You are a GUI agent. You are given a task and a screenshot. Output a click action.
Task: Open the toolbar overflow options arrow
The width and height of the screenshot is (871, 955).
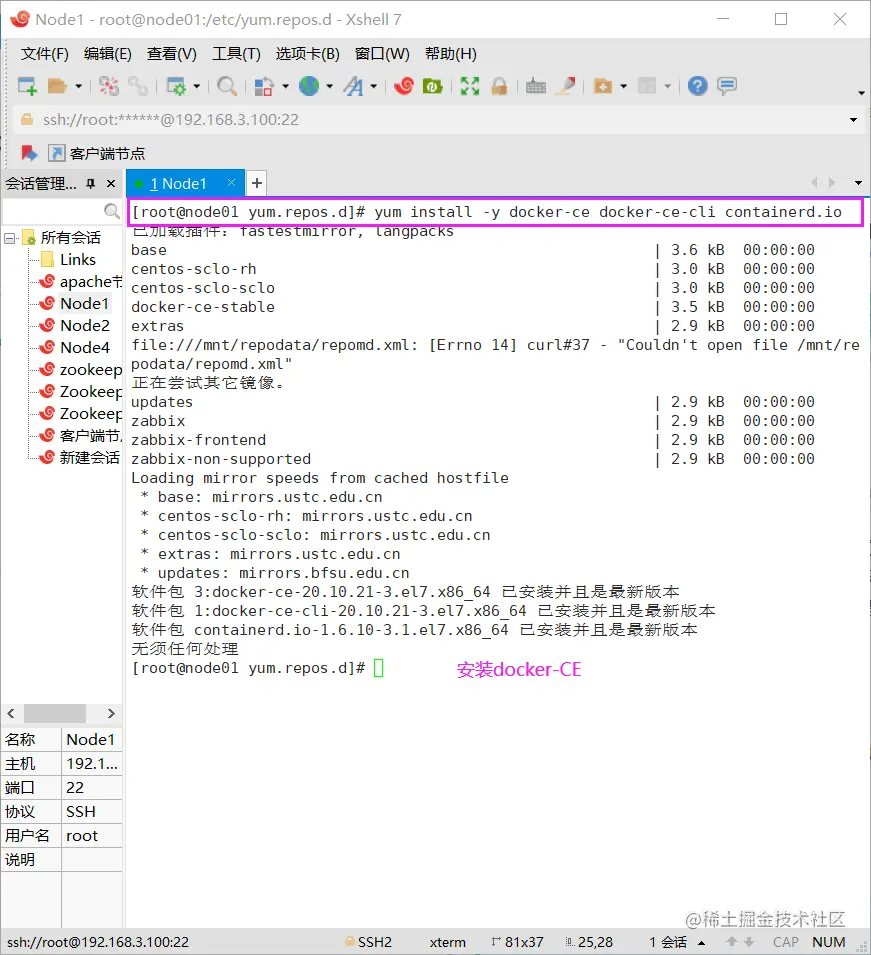pyautogui.click(x=861, y=93)
